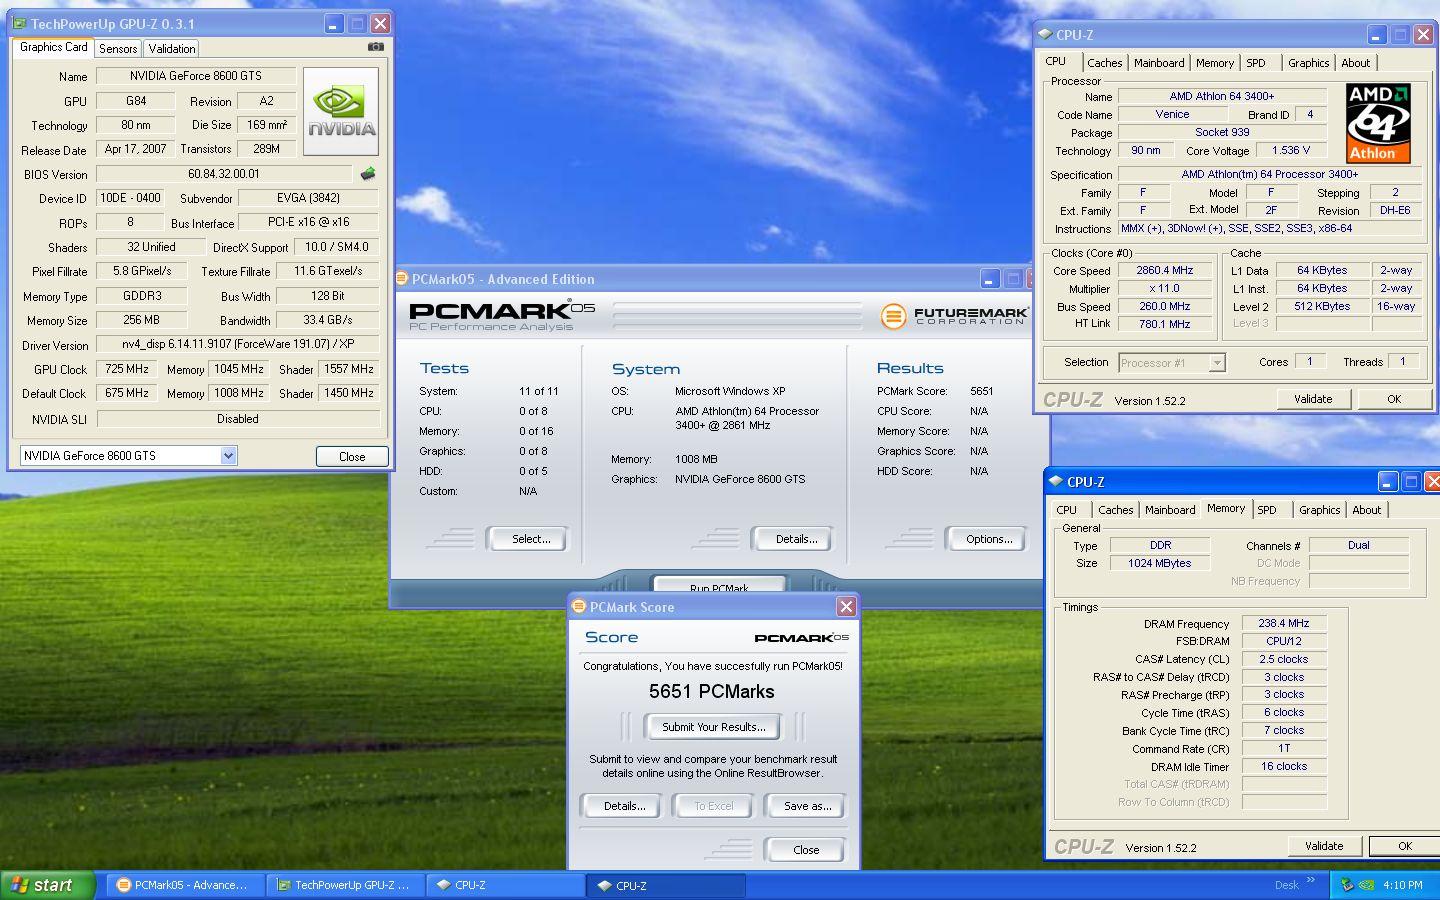Screen dimensions: 1440x900
Task: Open Memory tab in upper CPU-Z window
Action: coord(1215,63)
